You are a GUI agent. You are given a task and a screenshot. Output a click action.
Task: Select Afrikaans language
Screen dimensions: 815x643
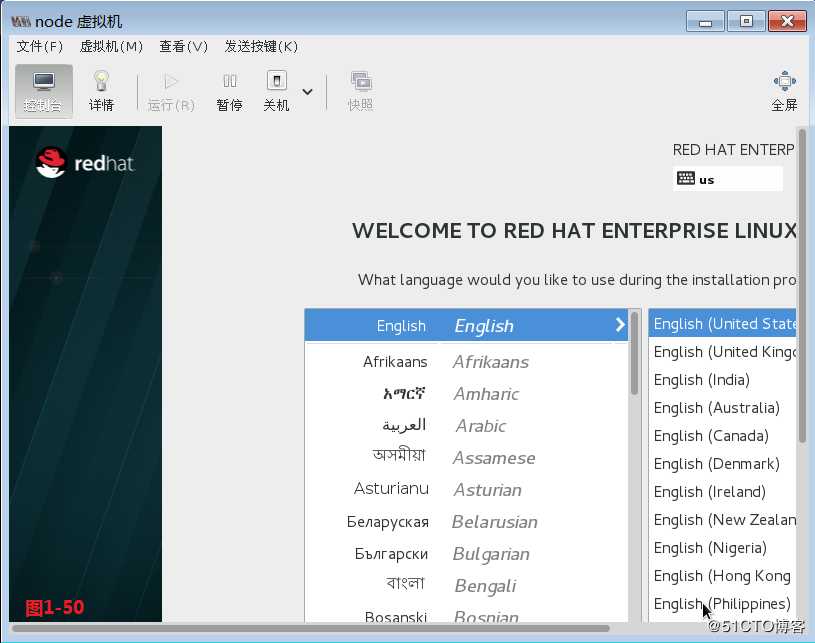[x=466, y=362]
